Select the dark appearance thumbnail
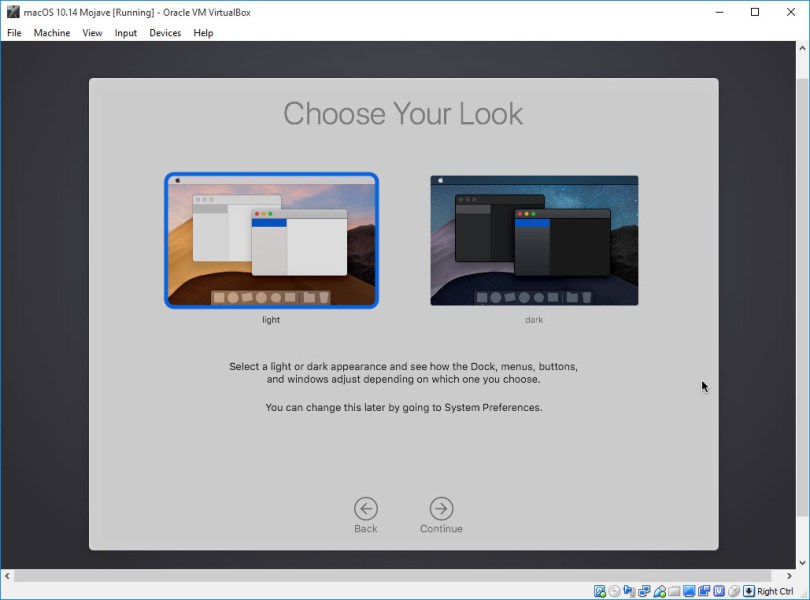The width and height of the screenshot is (810, 600). [x=534, y=240]
